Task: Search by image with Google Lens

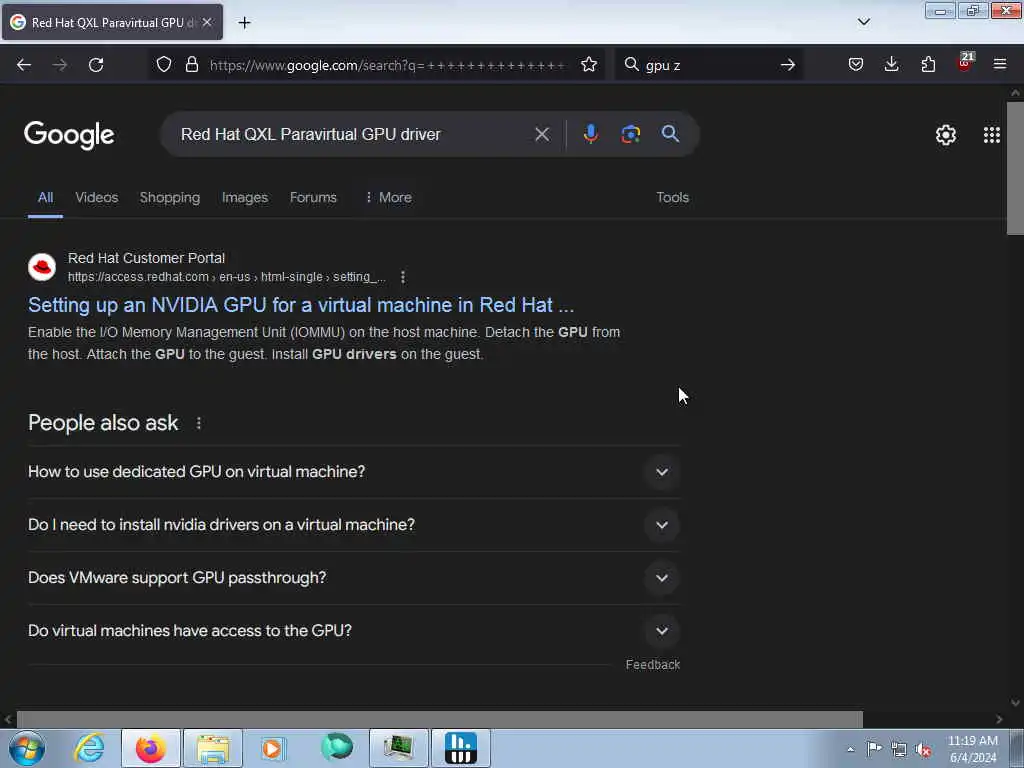Action: (x=630, y=135)
